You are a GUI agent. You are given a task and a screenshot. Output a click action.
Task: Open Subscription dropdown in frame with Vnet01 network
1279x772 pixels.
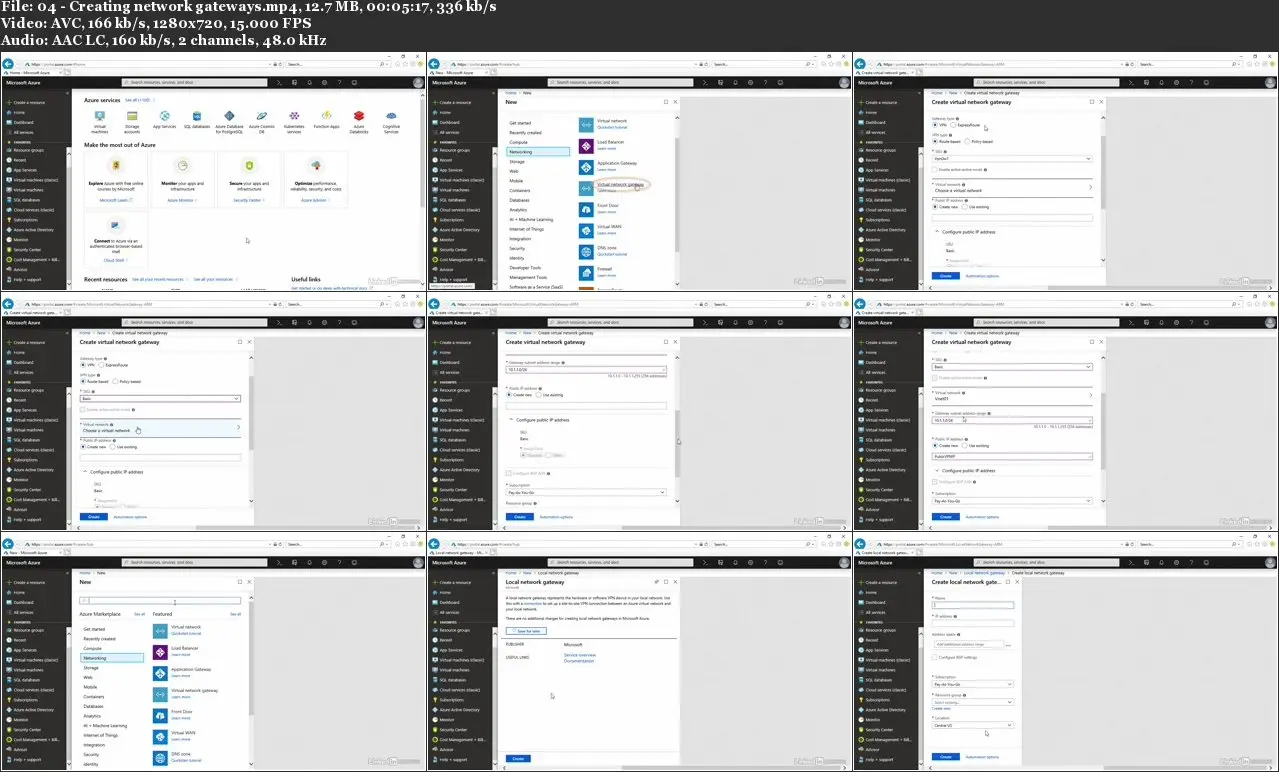coord(1012,499)
